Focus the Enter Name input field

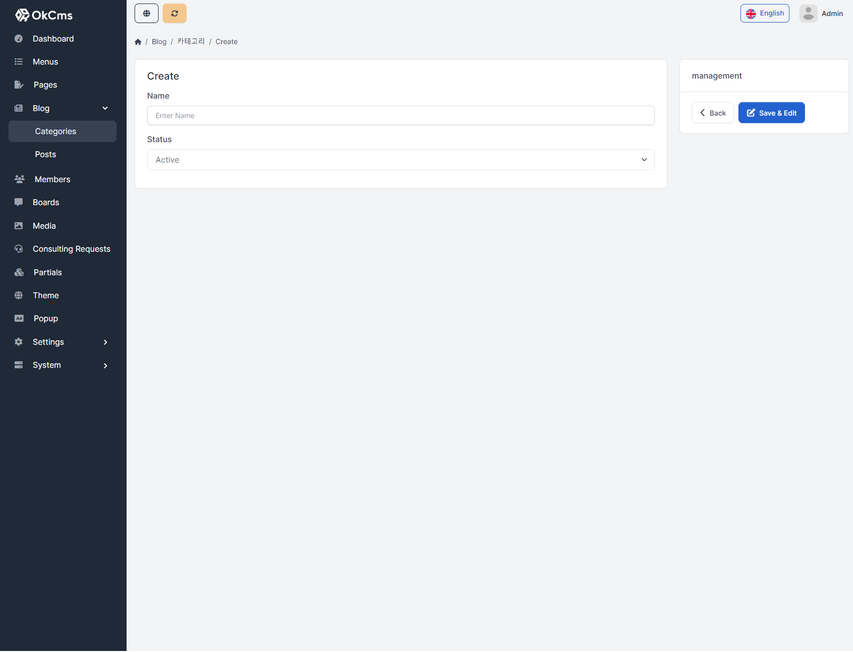pos(400,116)
